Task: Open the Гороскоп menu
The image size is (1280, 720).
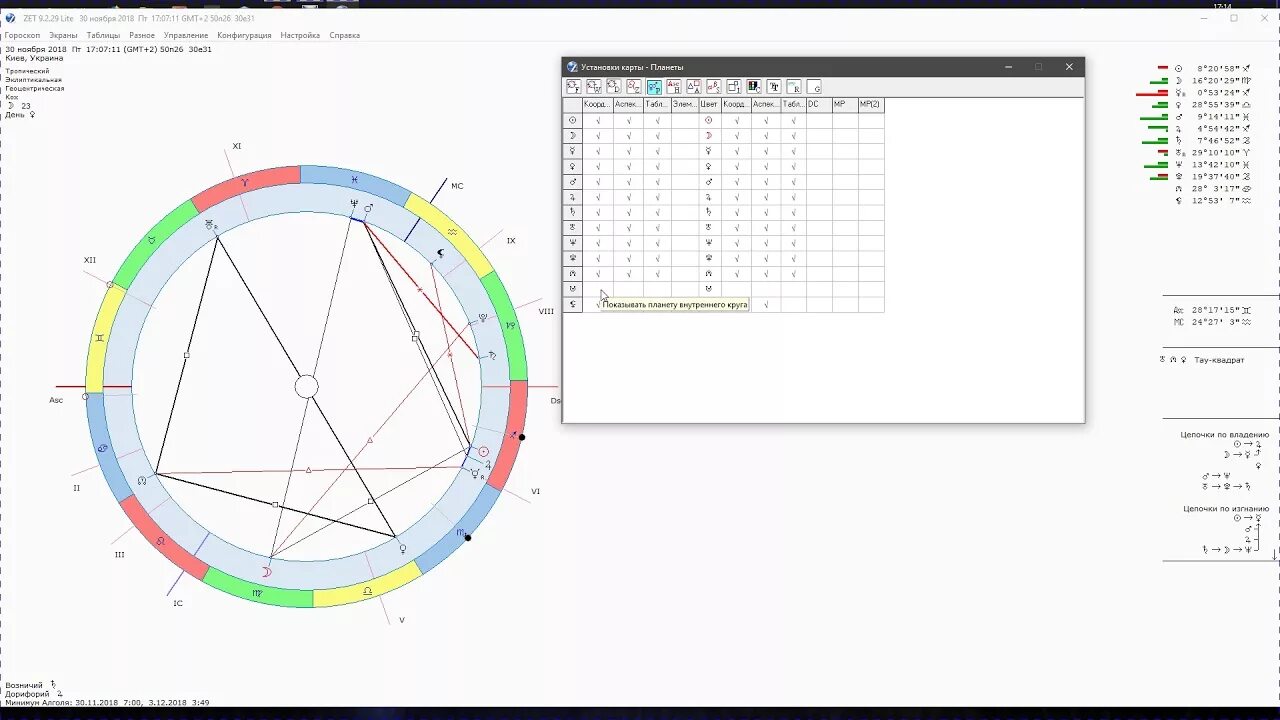Action: (x=22, y=35)
